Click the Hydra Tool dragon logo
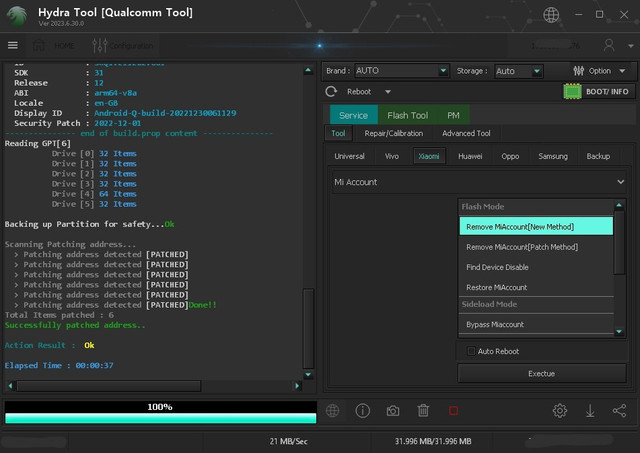The image size is (640, 453). [x=17, y=16]
